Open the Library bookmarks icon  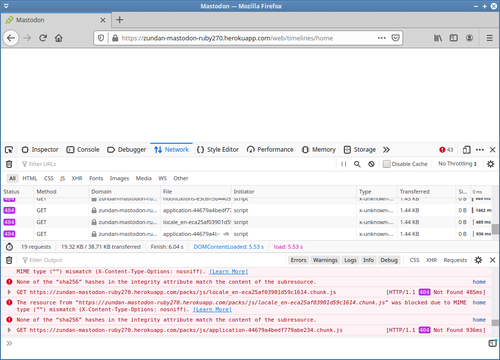click(x=438, y=38)
